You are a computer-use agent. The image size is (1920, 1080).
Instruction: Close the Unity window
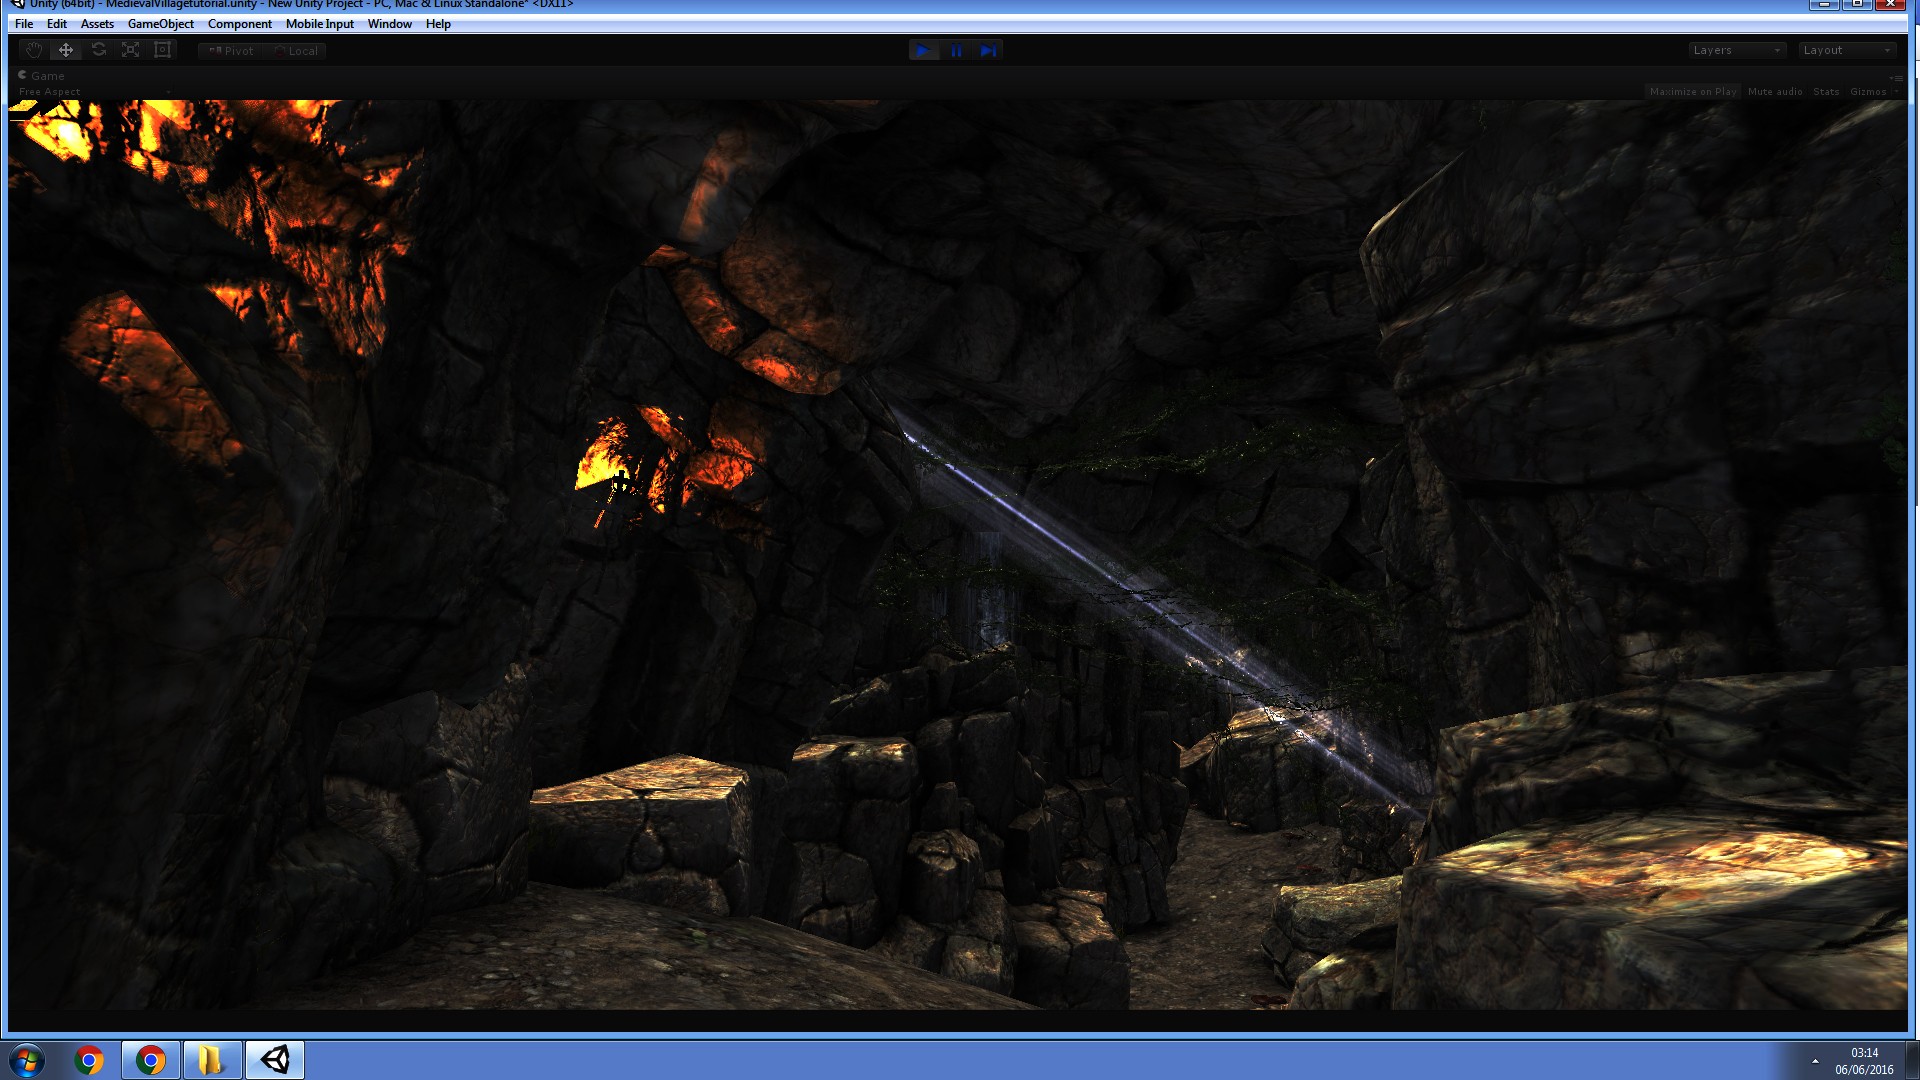pyautogui.click(x=1891, y=4)
